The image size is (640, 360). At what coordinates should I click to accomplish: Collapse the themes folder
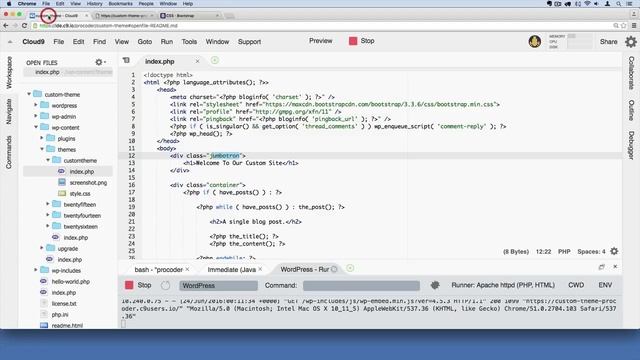point(42,149)
